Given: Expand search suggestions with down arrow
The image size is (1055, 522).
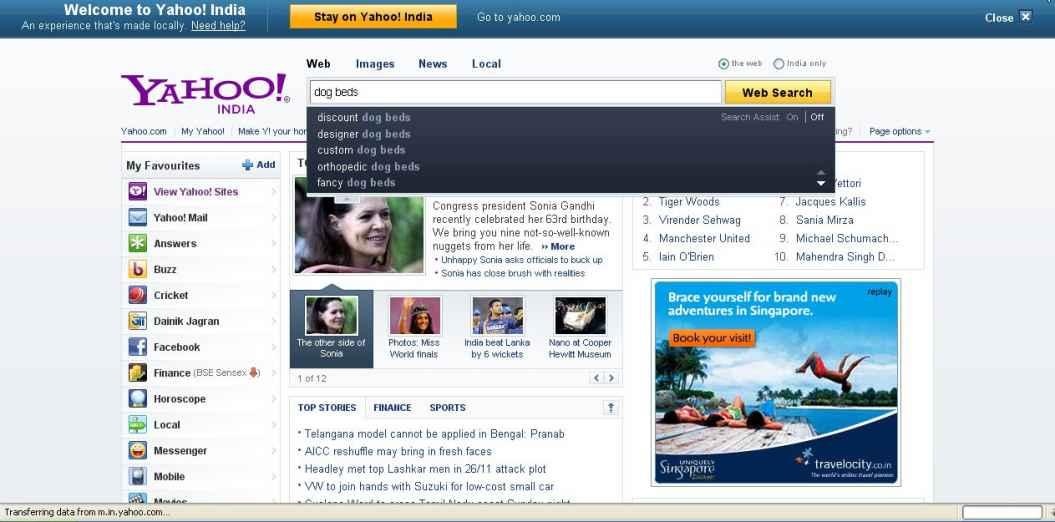Looking at the screenshot, I should (x=821, y=184).
